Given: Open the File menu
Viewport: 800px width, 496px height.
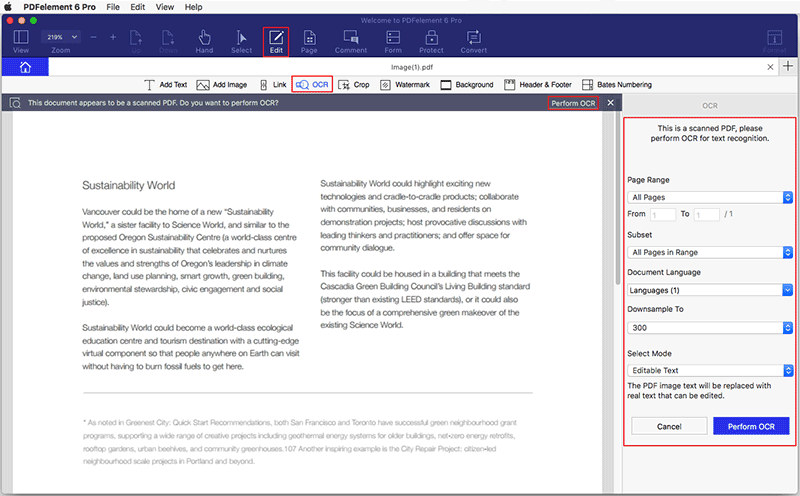Looking at the screenshot, I should click(113, 7).
